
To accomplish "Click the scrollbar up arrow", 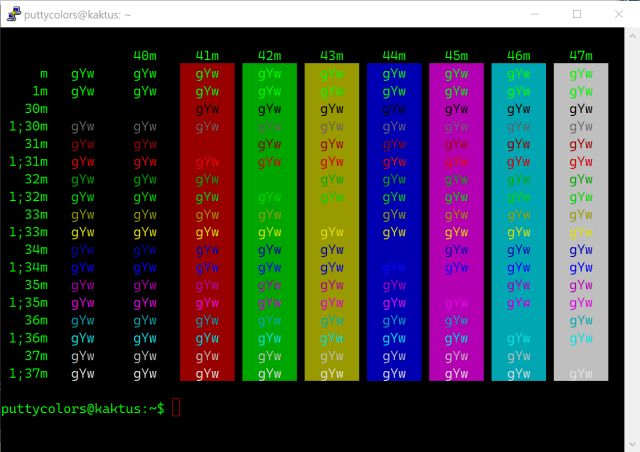I will [x=632, y=35].
